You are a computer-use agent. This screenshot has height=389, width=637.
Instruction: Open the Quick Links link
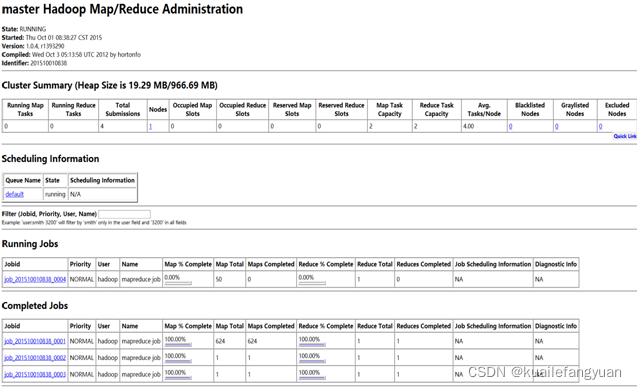coord(625,136)
